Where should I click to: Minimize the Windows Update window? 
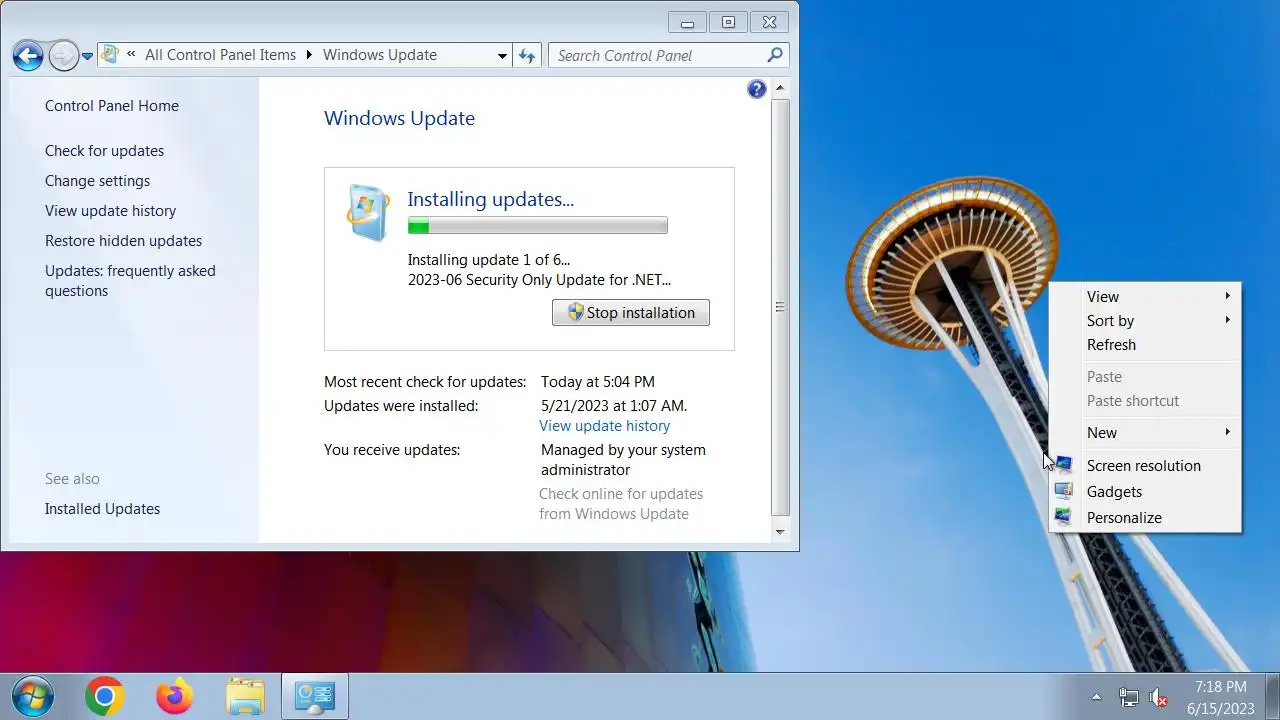pos(687,22)
